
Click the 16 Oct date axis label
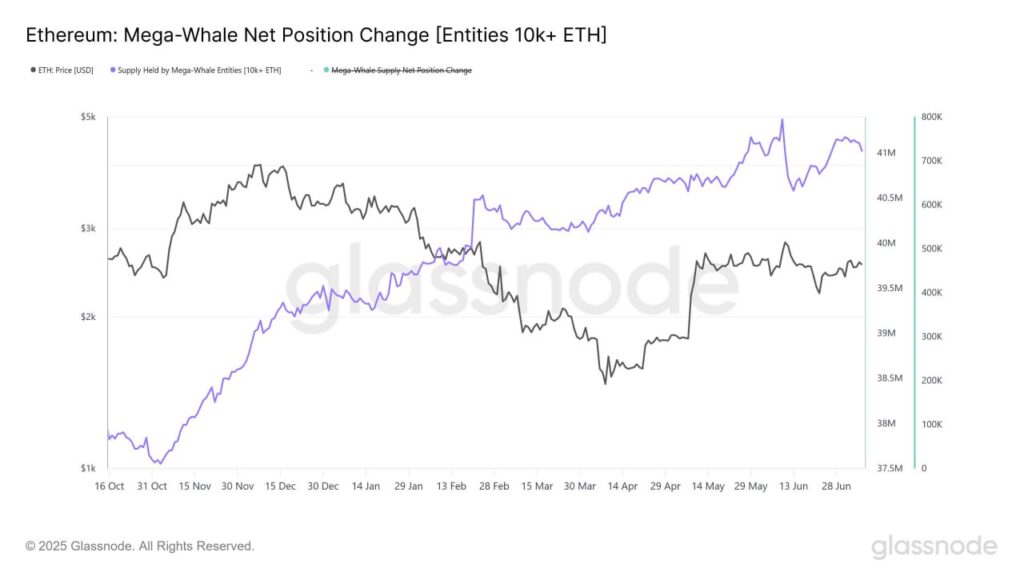click(x=109, y=486)
